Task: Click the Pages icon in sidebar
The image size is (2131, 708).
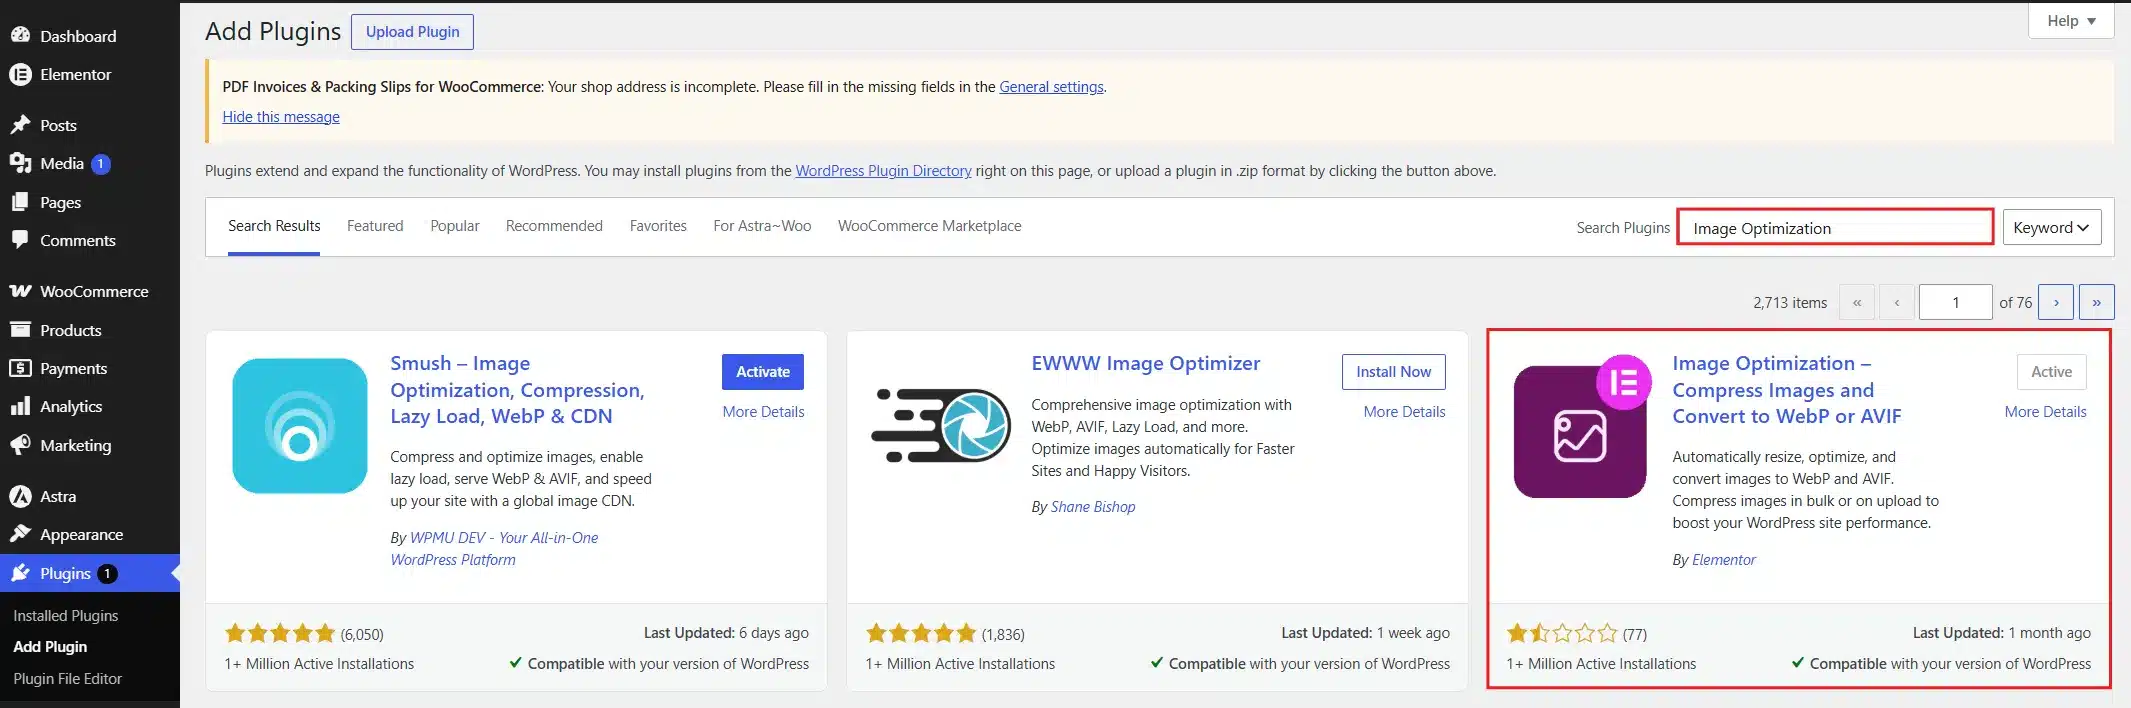Action: (20, 202)
